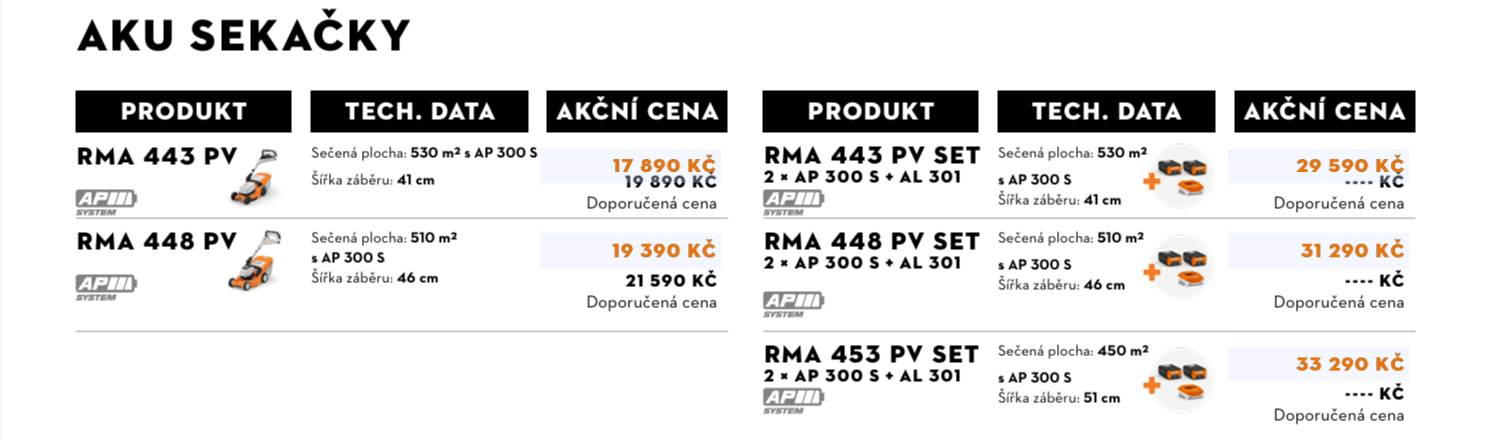
Task: Click the left TECH. DATA column header
Action: point(419,111)
